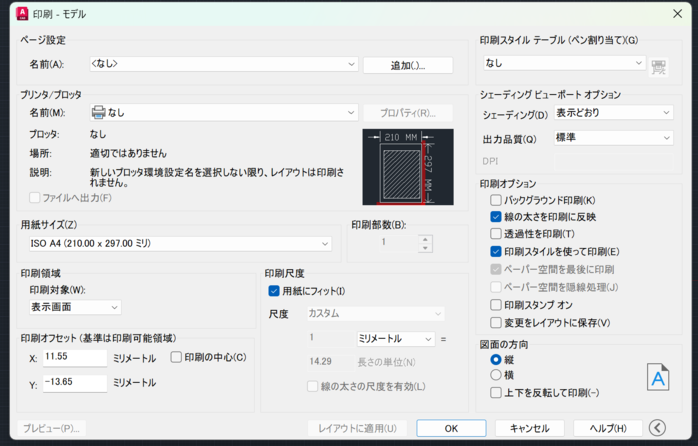
Task: Open the ミリメートル scale unit dropdown
Action: (x=395, y=339)
